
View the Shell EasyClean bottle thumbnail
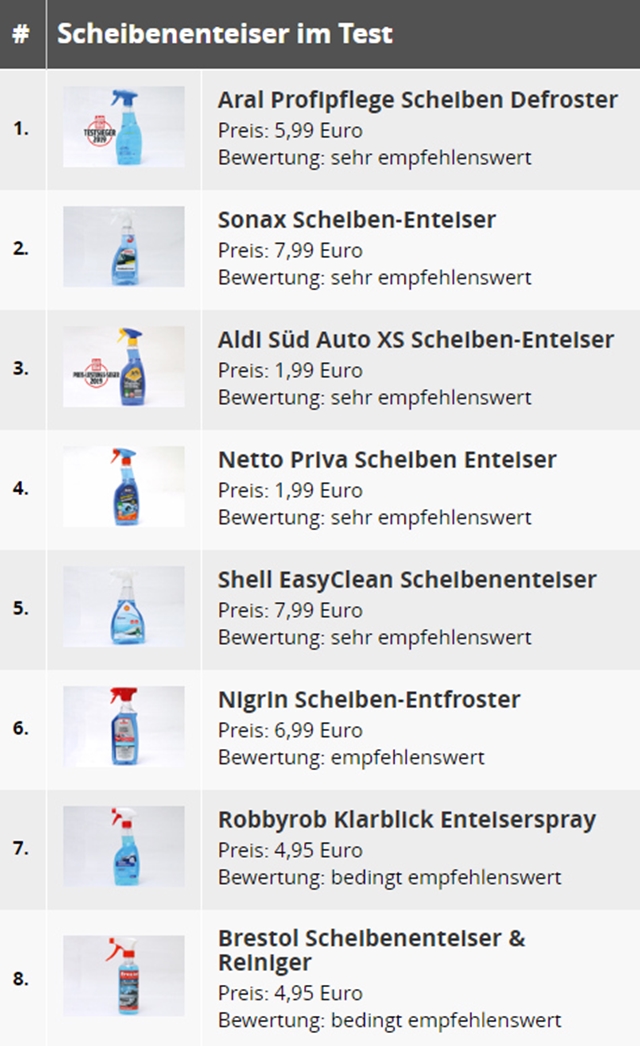coord(124,607)
